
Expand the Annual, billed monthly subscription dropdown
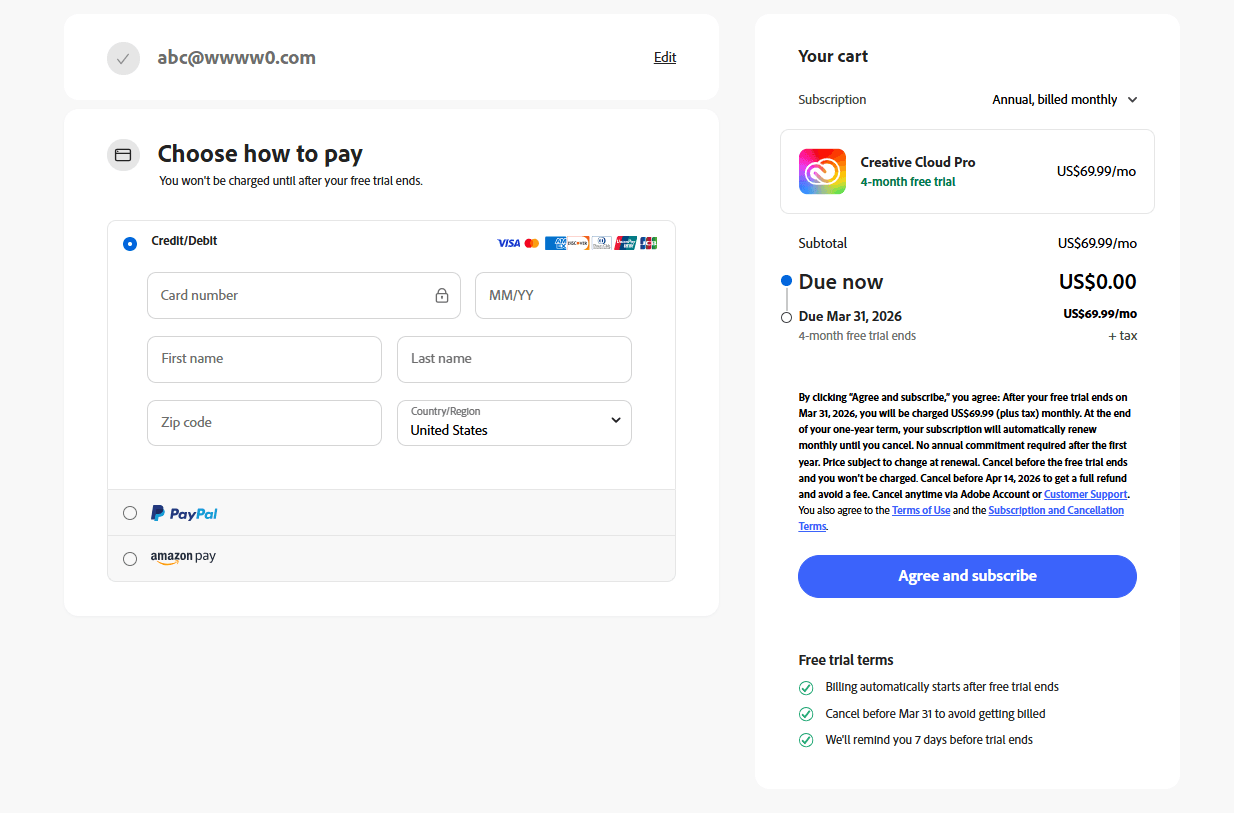1065,100
